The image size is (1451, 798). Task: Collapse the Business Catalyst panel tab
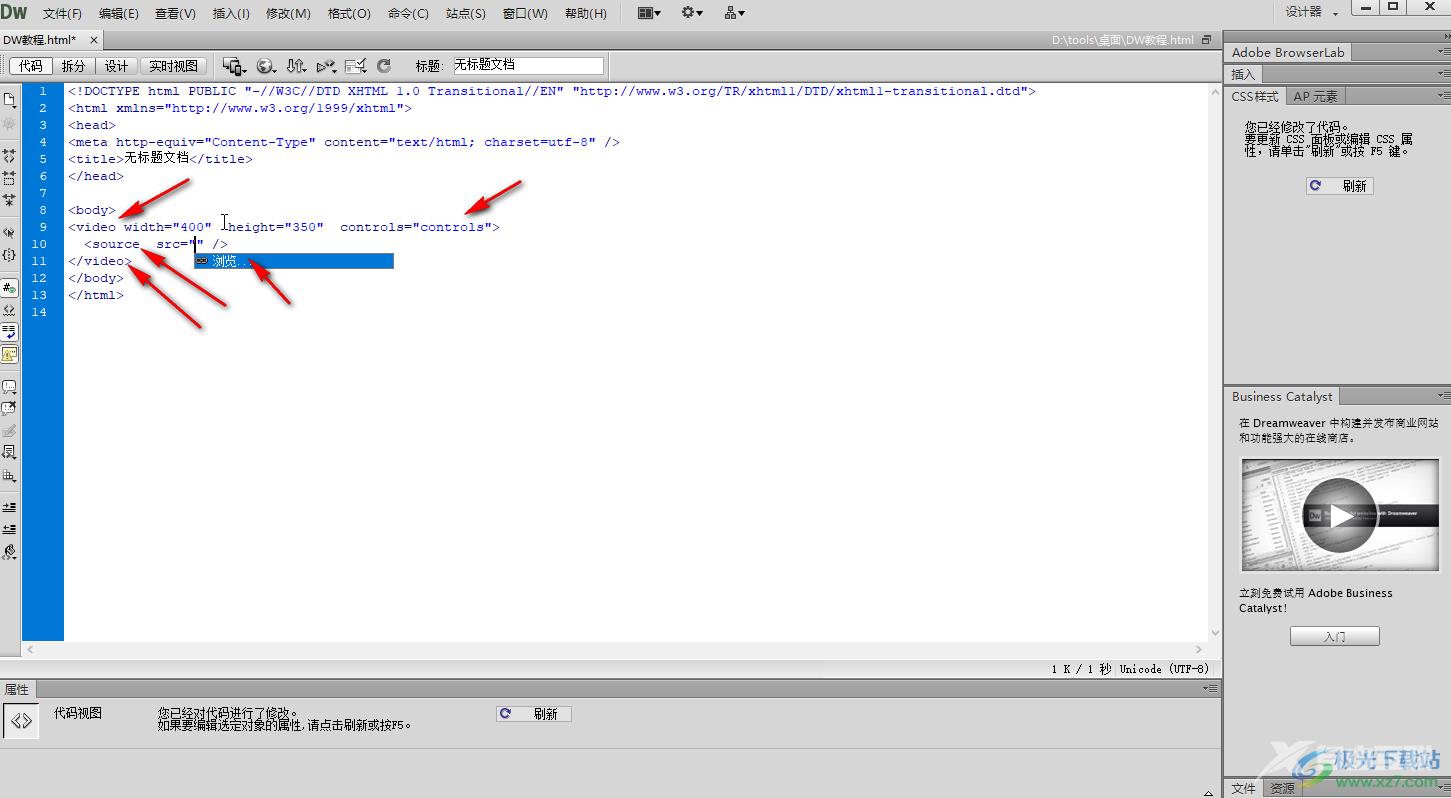pos(1282,396)
